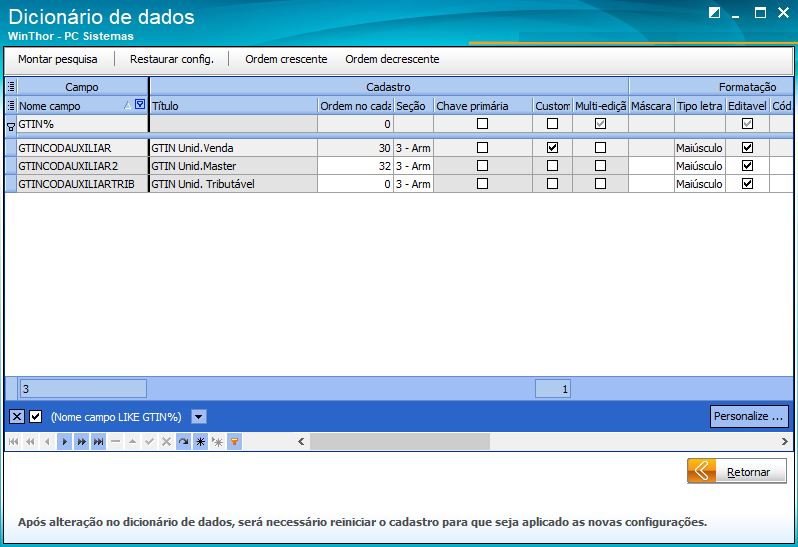798x547 pixels.
Task: Click the Retornar button label
Action: click(x=748, y=472)
